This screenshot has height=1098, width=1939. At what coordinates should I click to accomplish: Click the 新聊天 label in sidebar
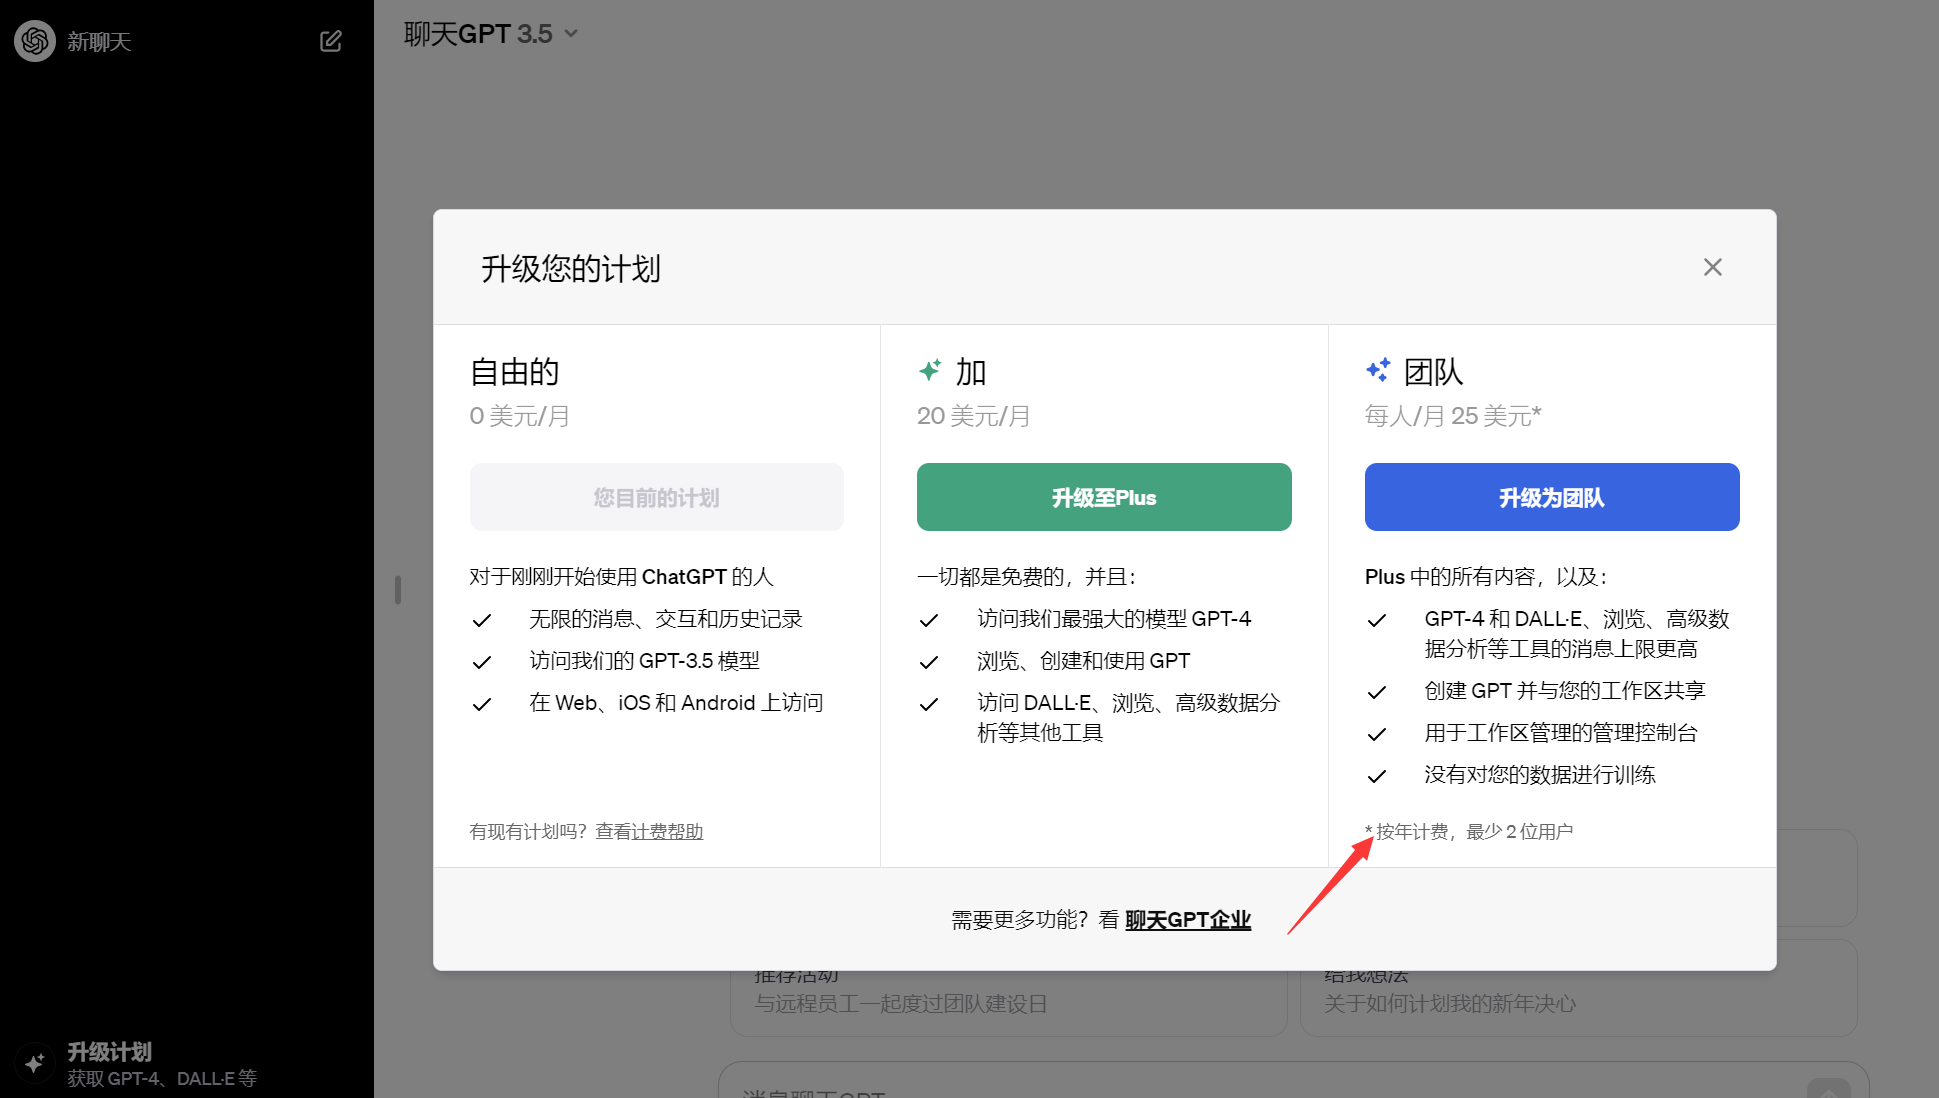tap(99, 42)
